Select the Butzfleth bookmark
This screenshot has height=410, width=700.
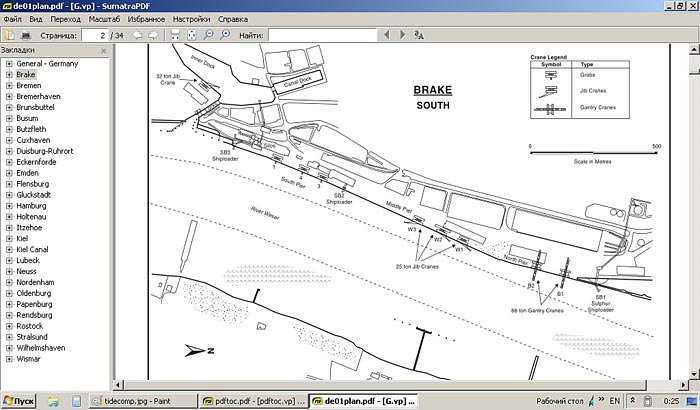[31, 129]
